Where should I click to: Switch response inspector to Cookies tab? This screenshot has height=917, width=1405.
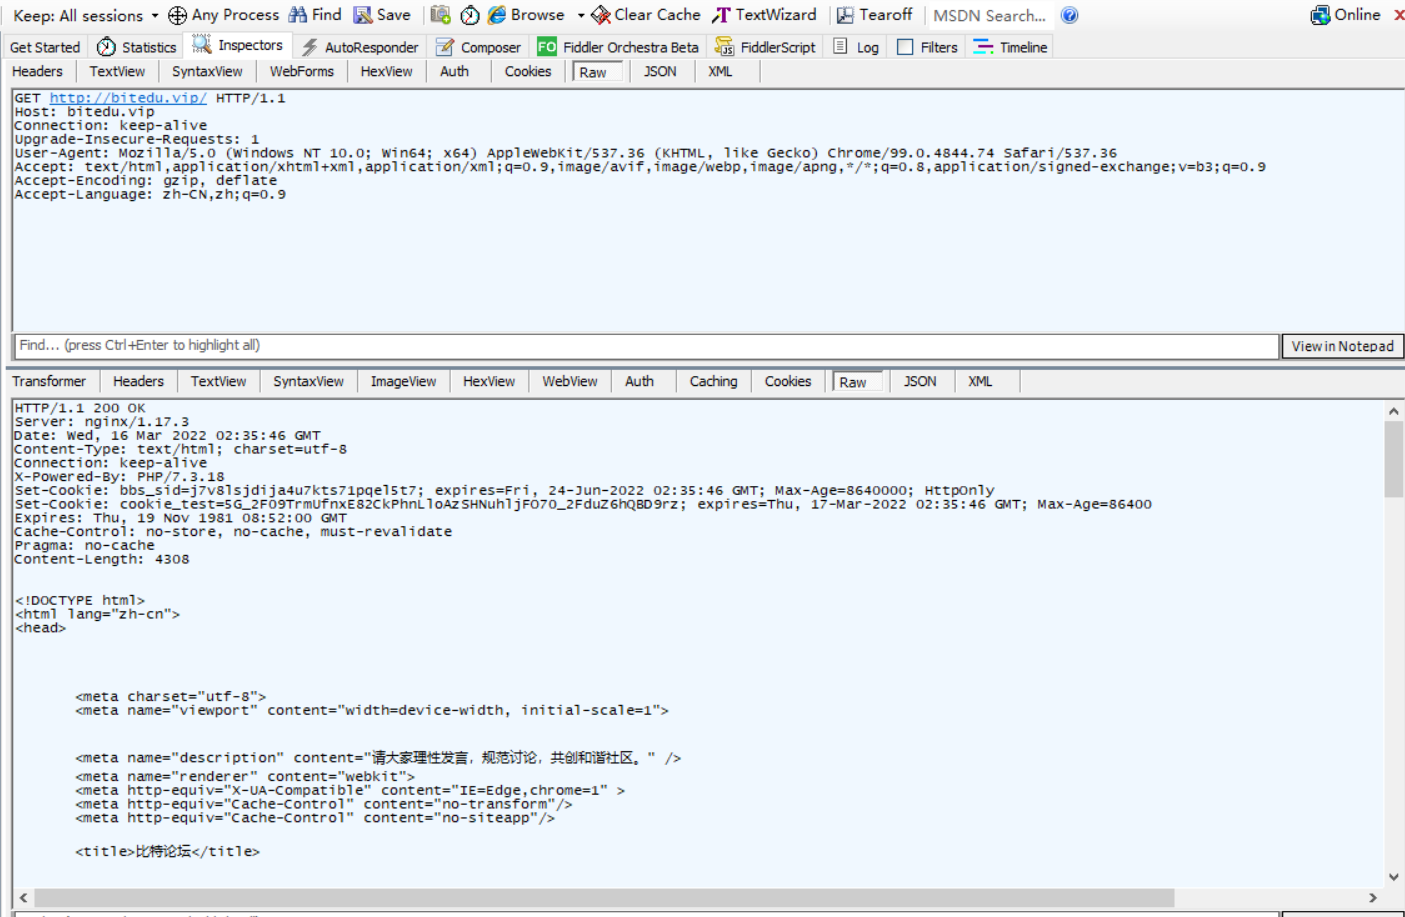tap(788, 382)
